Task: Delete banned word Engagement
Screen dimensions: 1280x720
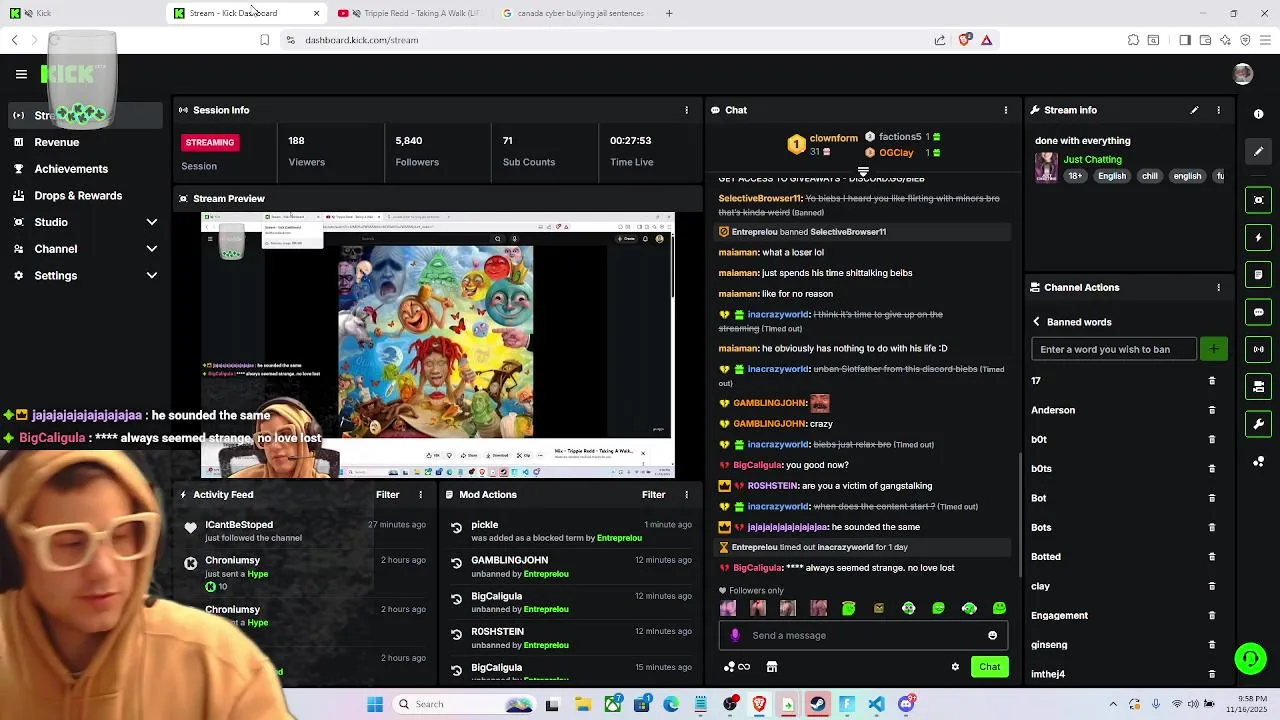Action: [1212, 615]
